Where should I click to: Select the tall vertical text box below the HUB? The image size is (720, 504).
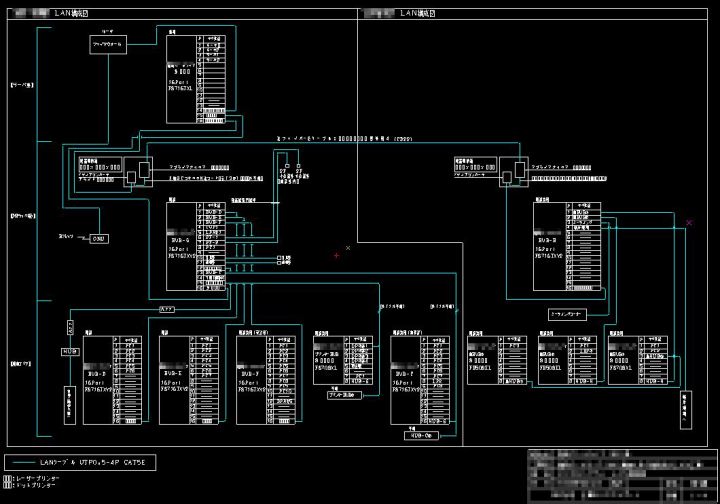click(70, 405)
